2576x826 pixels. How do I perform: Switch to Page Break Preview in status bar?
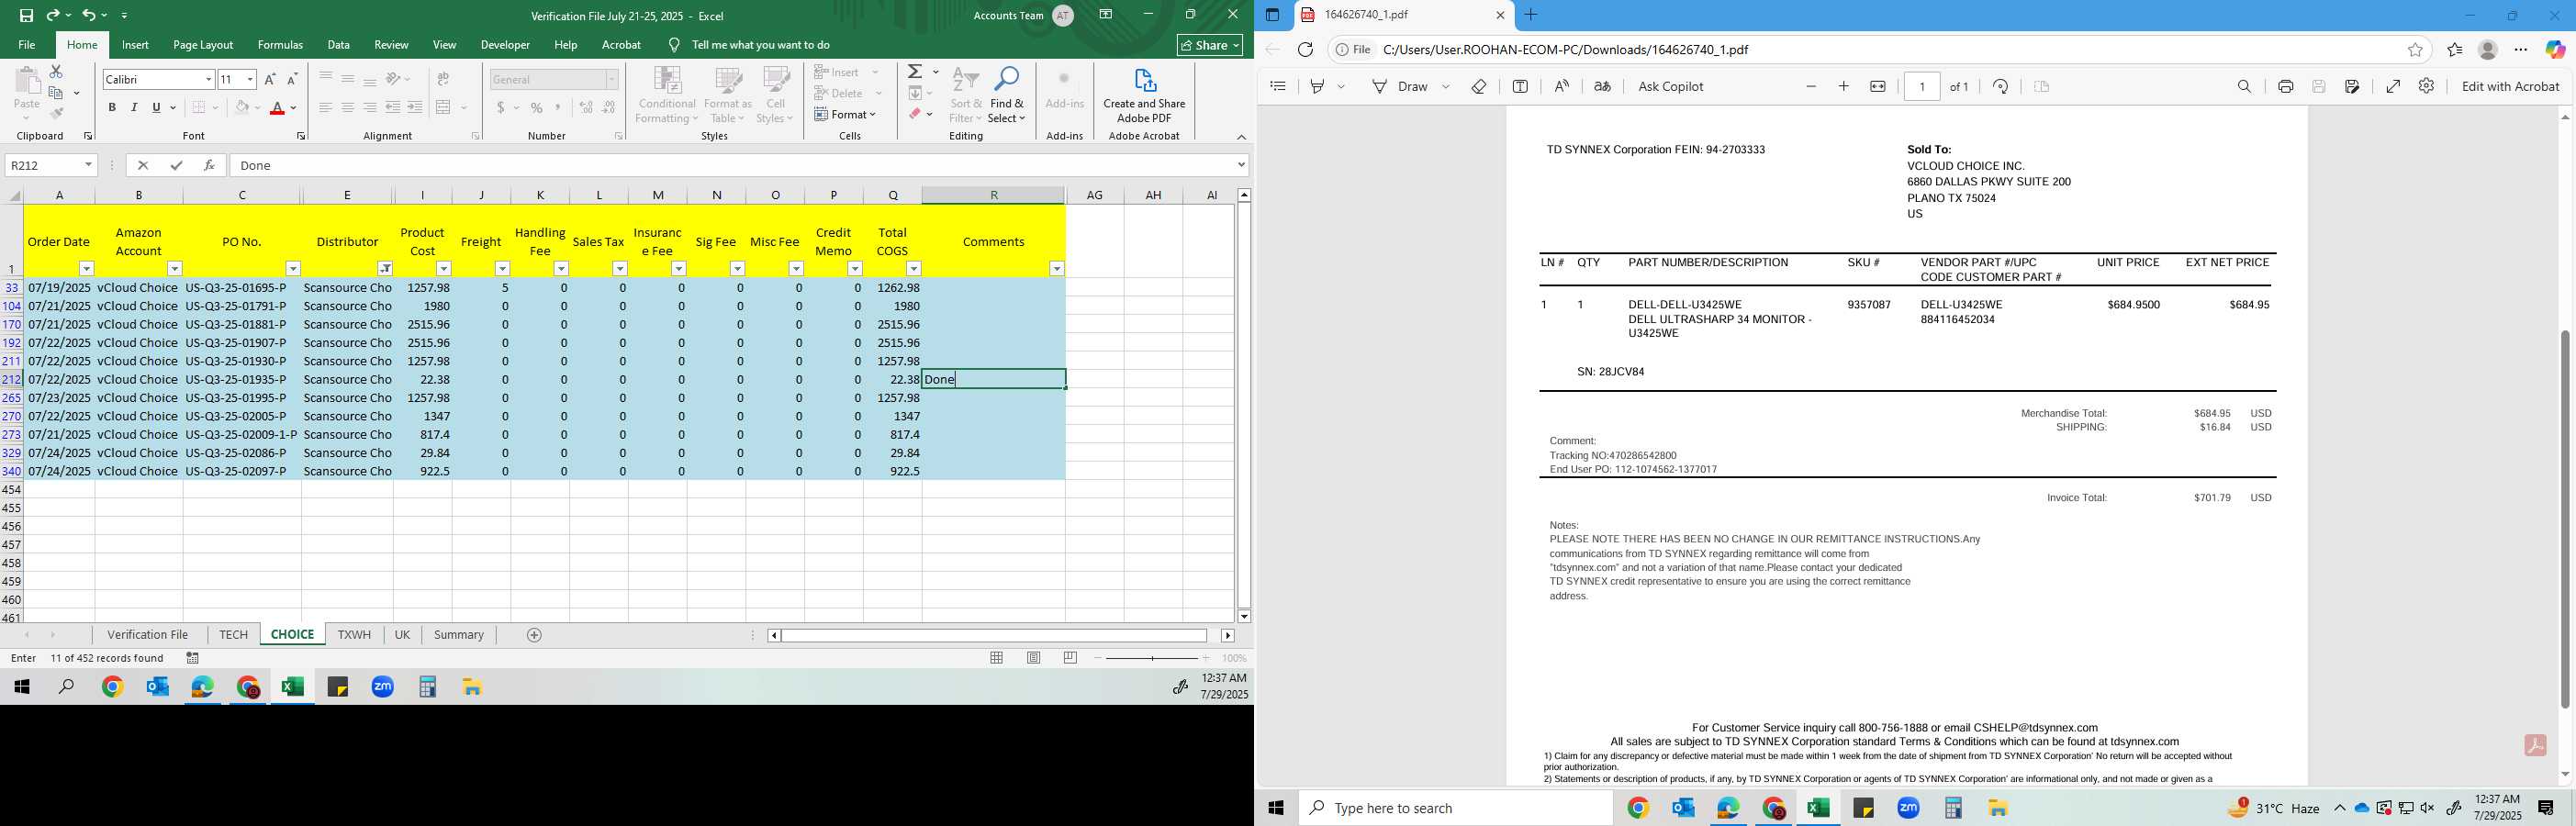pos(1070,658)
